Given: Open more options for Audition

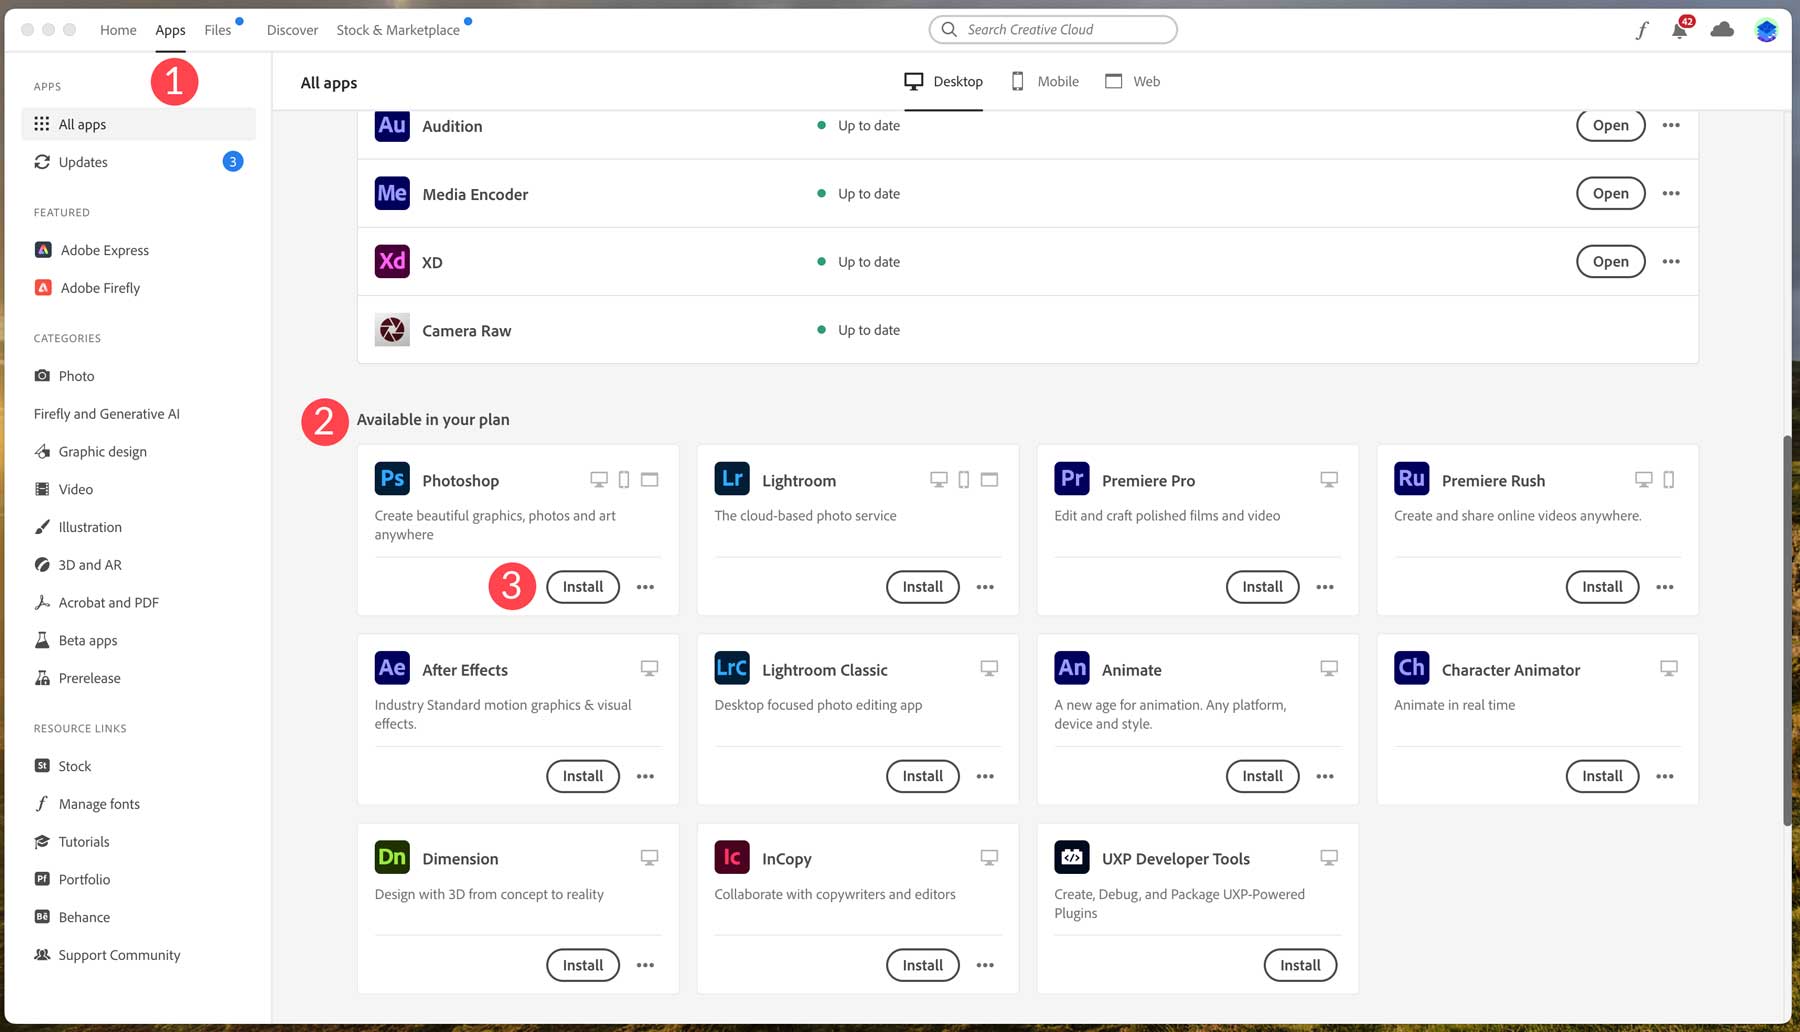Looking at the screenshot, I should pos(1671,125).
